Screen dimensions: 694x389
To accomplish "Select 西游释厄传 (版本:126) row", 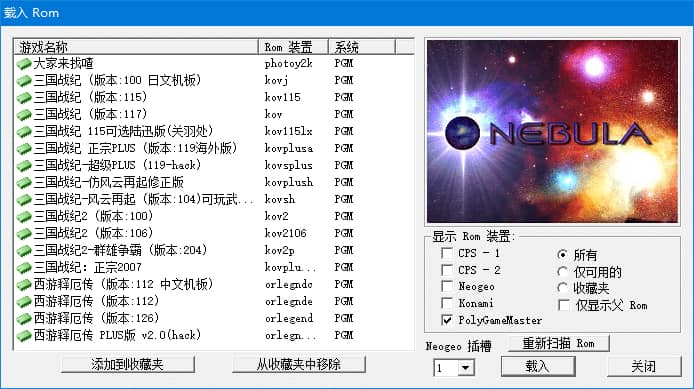I will [x=96, y=318].
